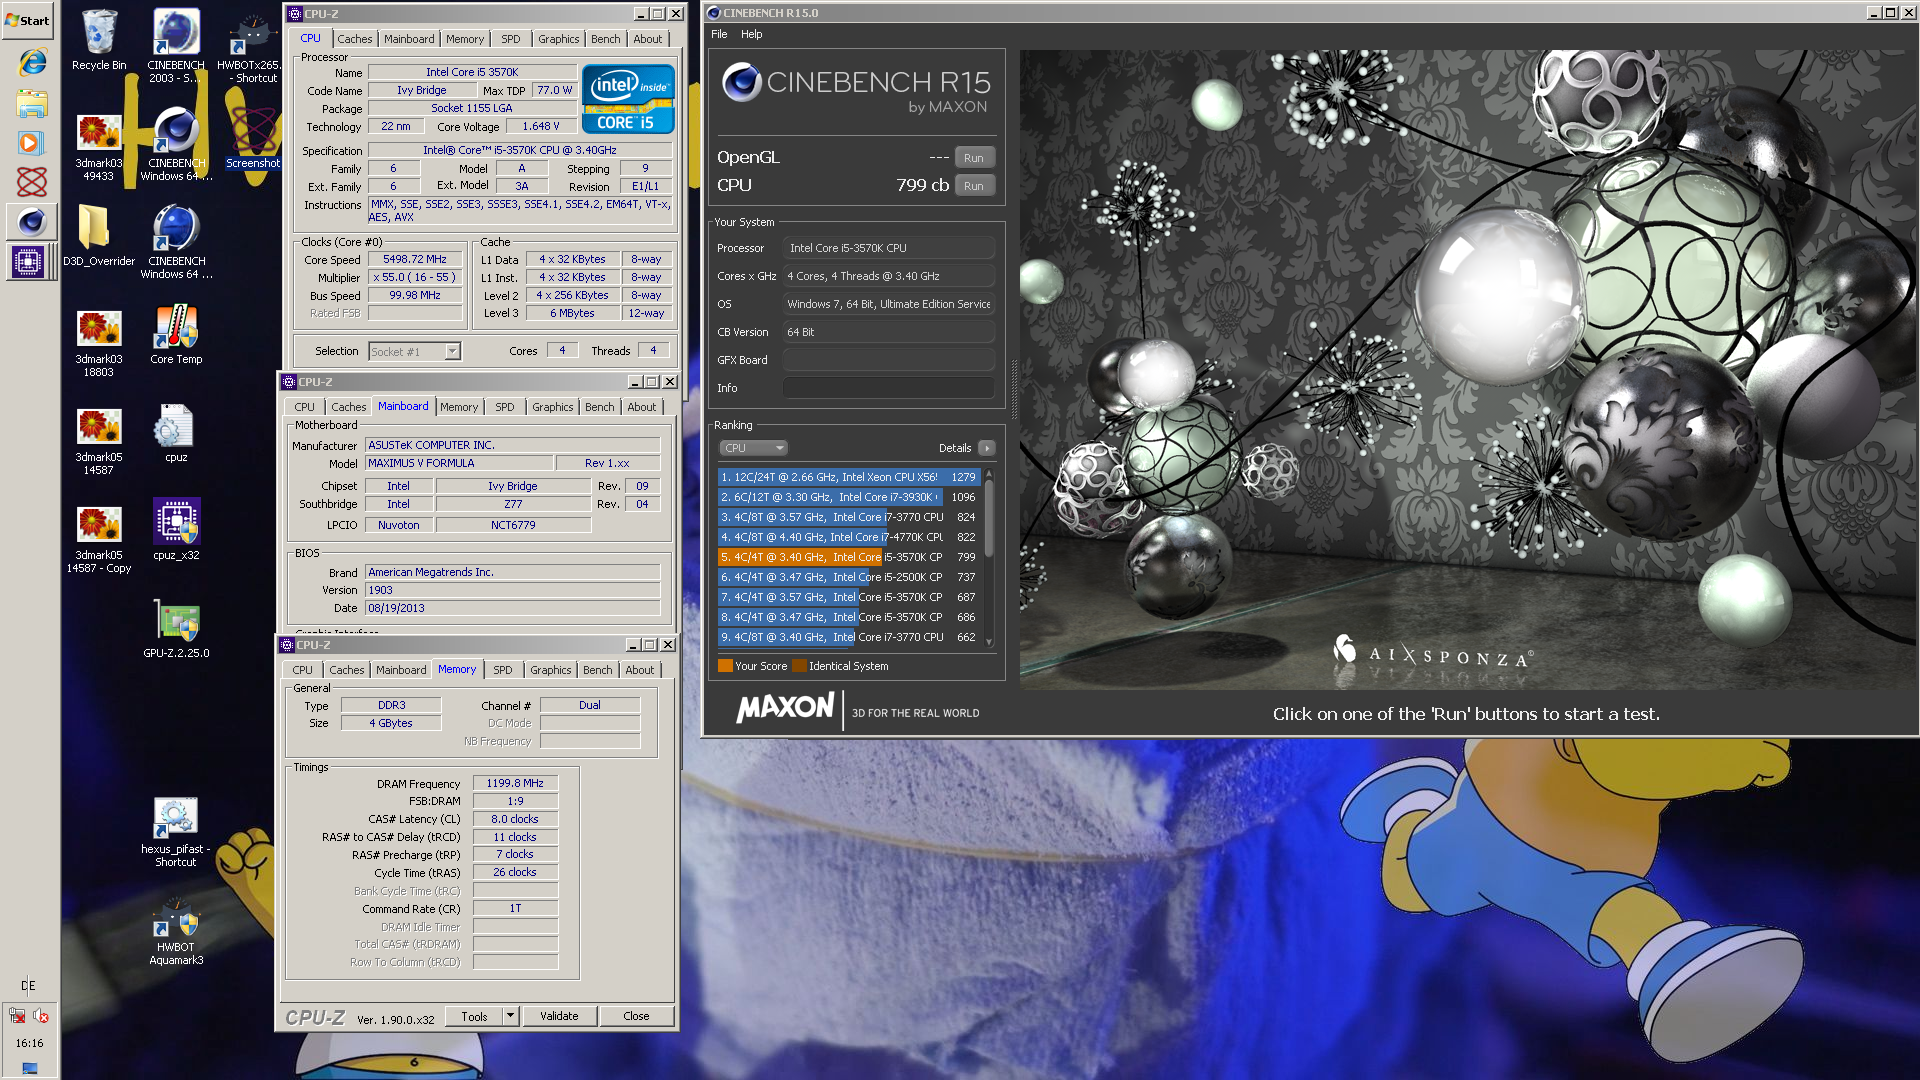
Task: Open Internet Explorer from the taskbar
Action: click(x=31, y=62)
